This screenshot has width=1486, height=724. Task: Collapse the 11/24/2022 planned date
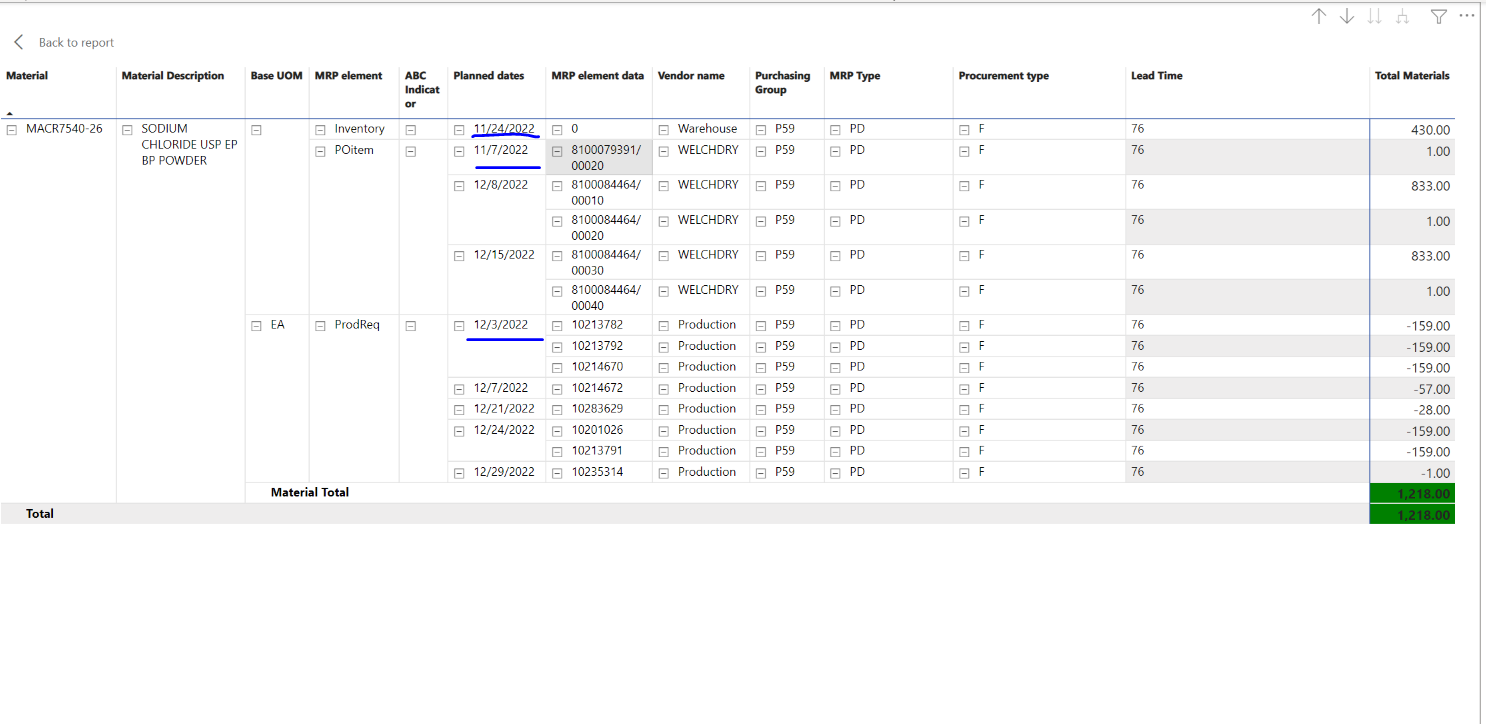click(459, 129)
